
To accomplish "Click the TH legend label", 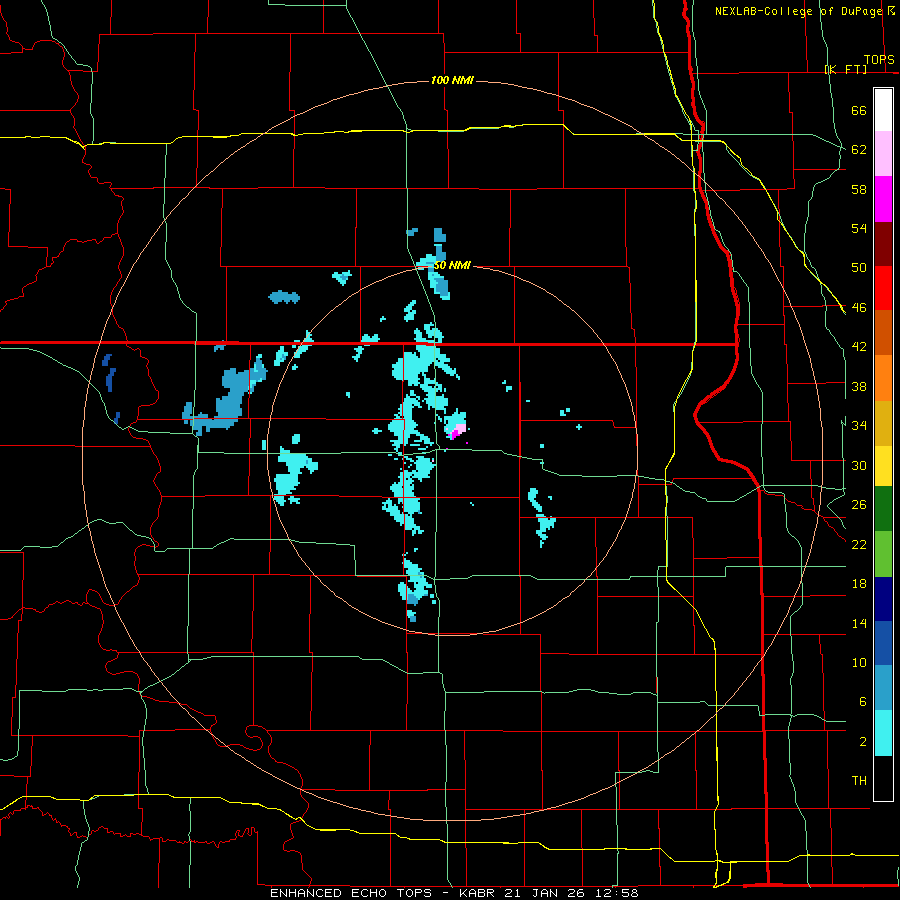I will click(x=859, y=781).
